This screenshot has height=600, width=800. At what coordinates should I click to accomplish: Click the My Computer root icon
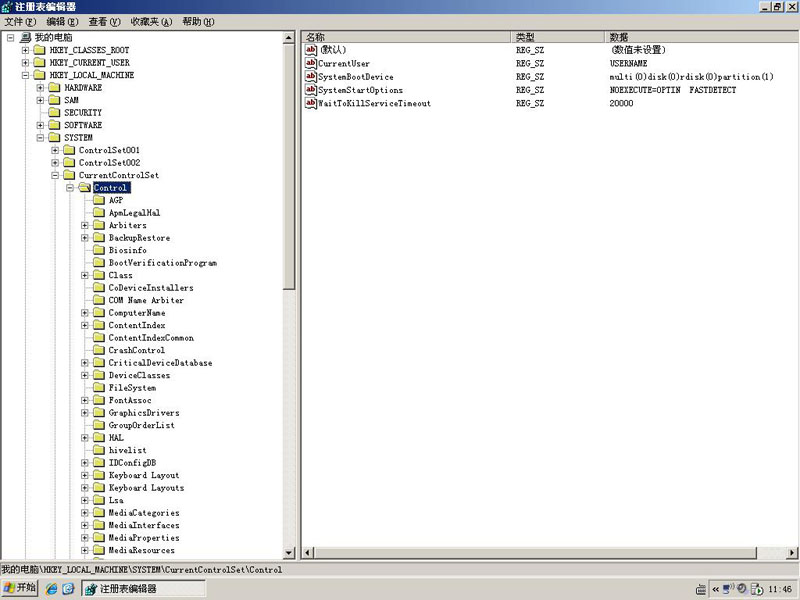click(x=25, y=38)
